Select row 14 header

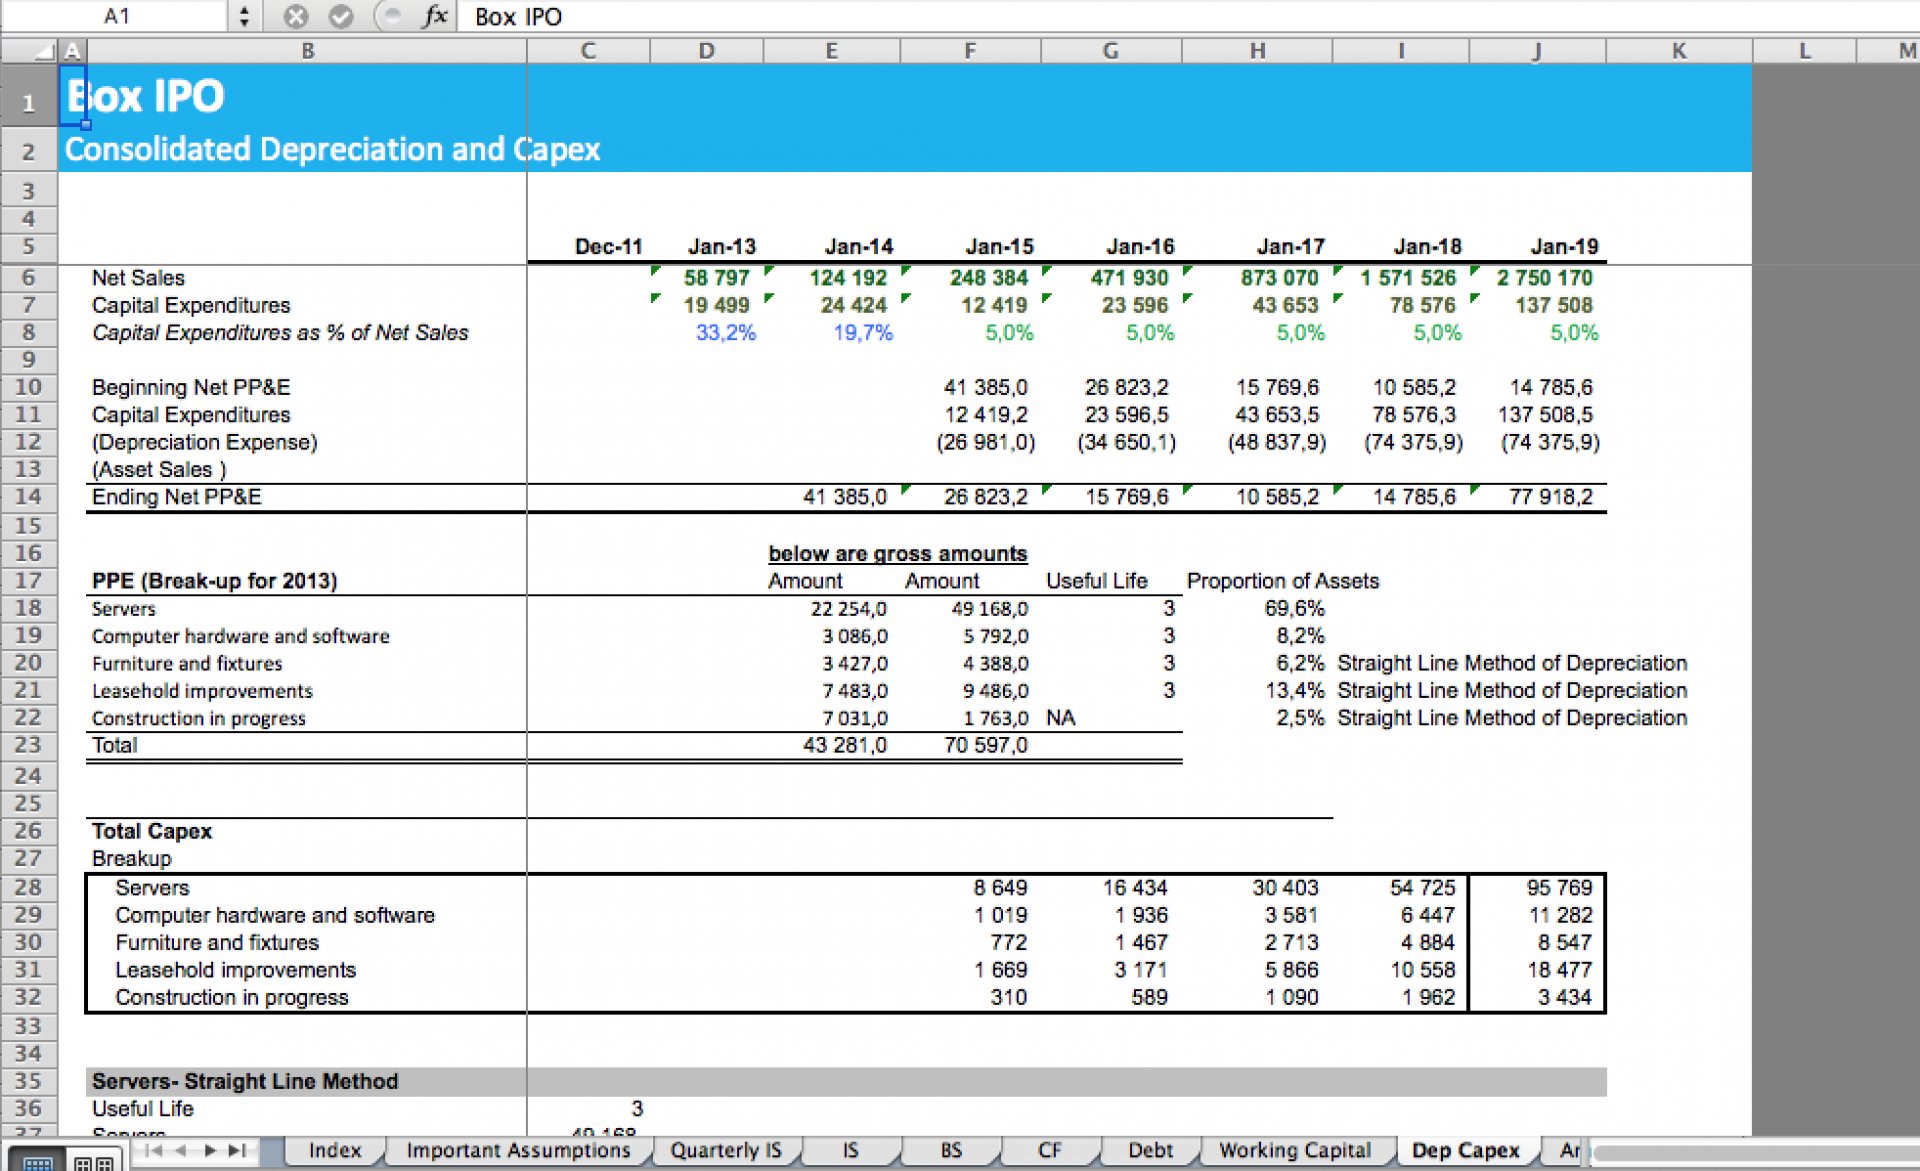[x=28, y=497]
